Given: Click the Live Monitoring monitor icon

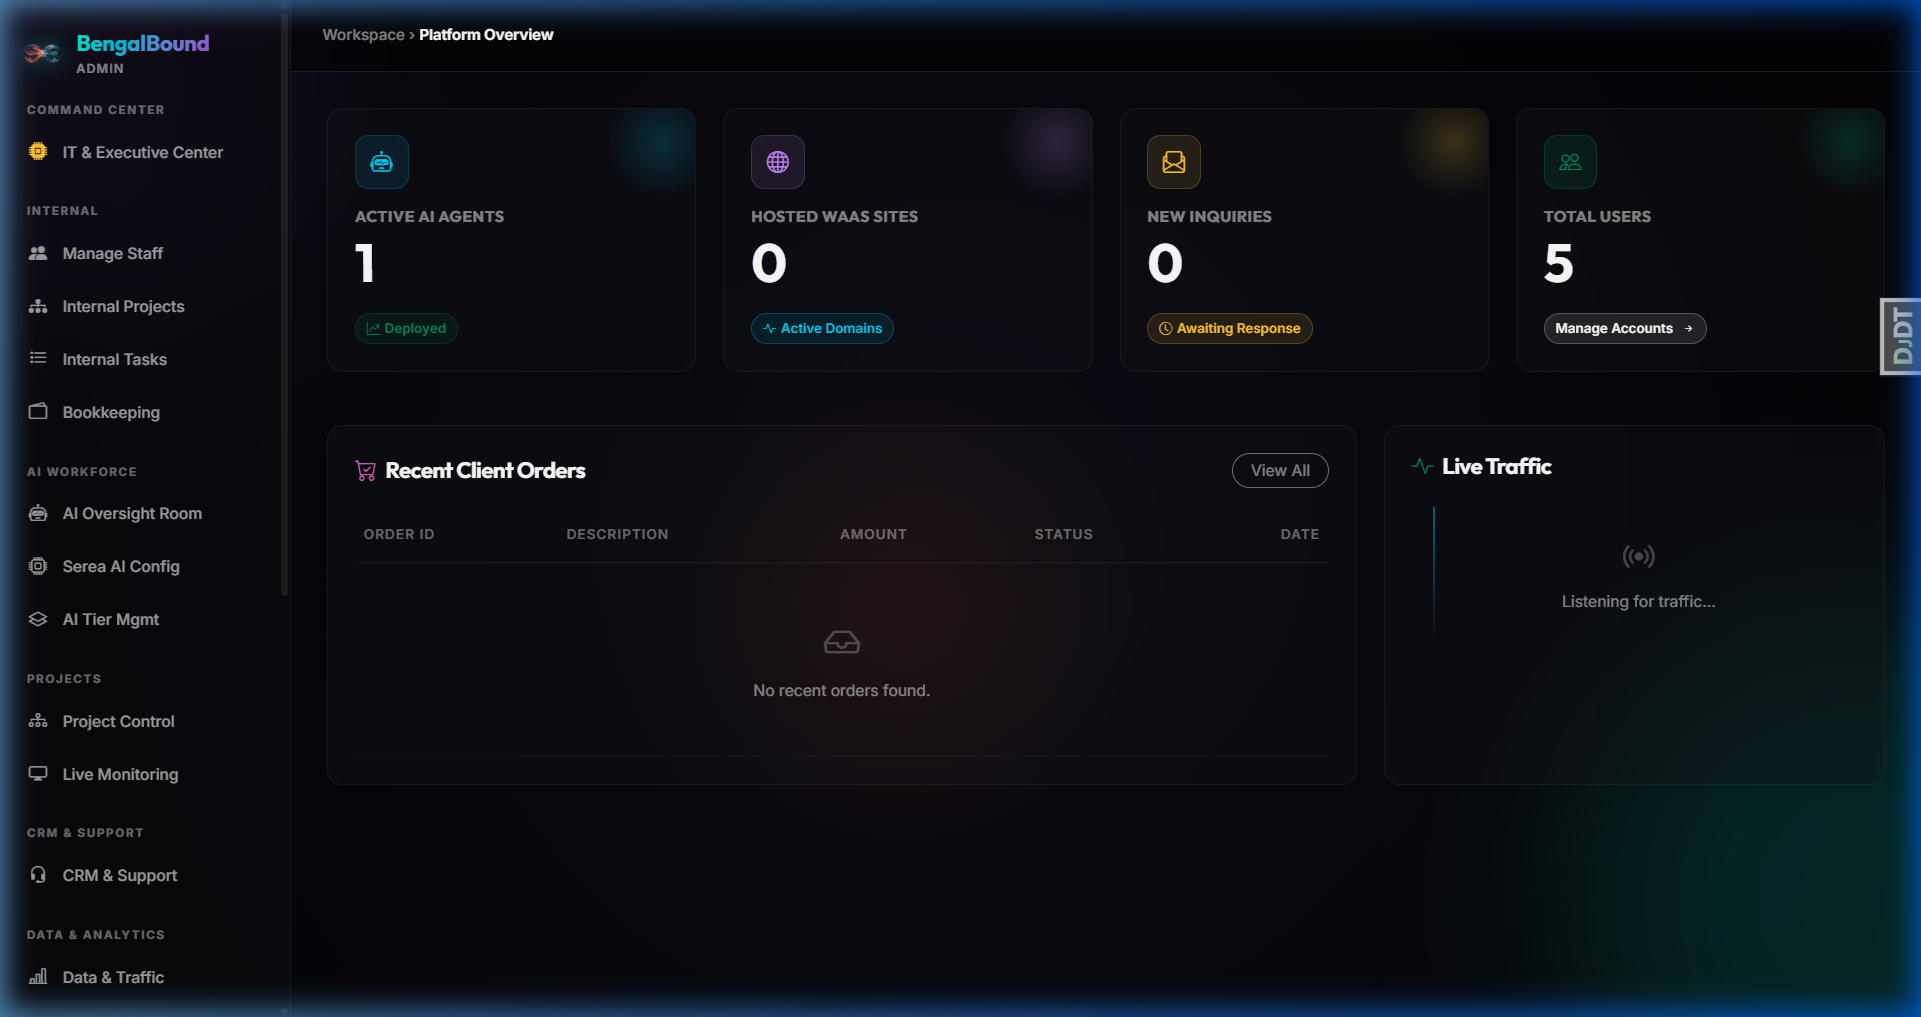Looking at the screenshot, I should tap(38, 773).
